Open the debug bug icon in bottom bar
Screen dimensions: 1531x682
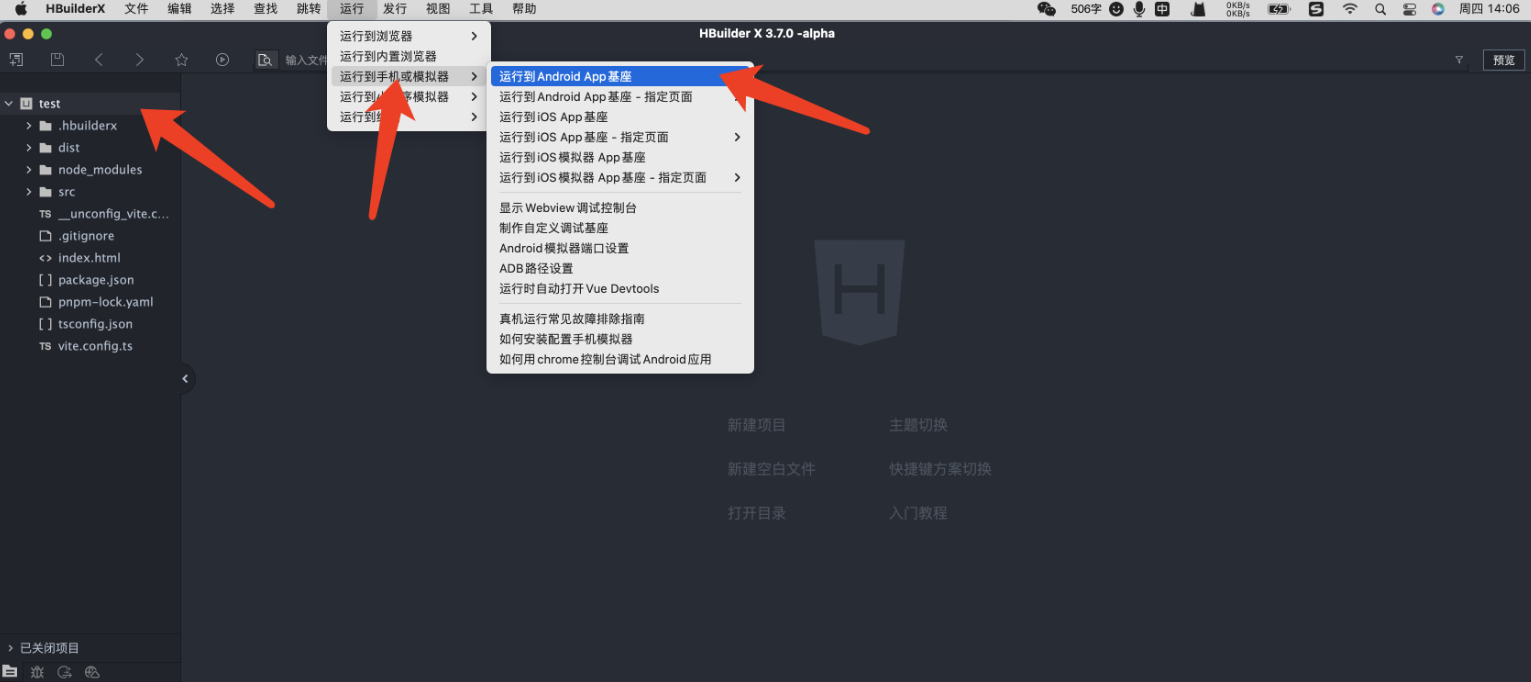click(37, 672)
